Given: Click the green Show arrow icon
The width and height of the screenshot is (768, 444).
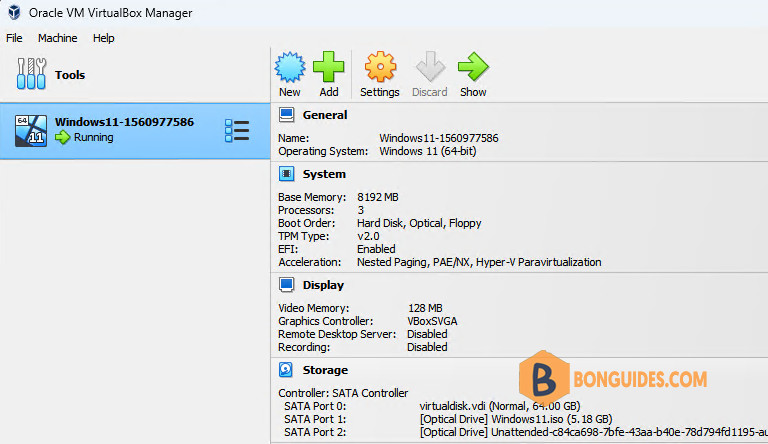Looking at the screenshot, I should coord(473,67).
